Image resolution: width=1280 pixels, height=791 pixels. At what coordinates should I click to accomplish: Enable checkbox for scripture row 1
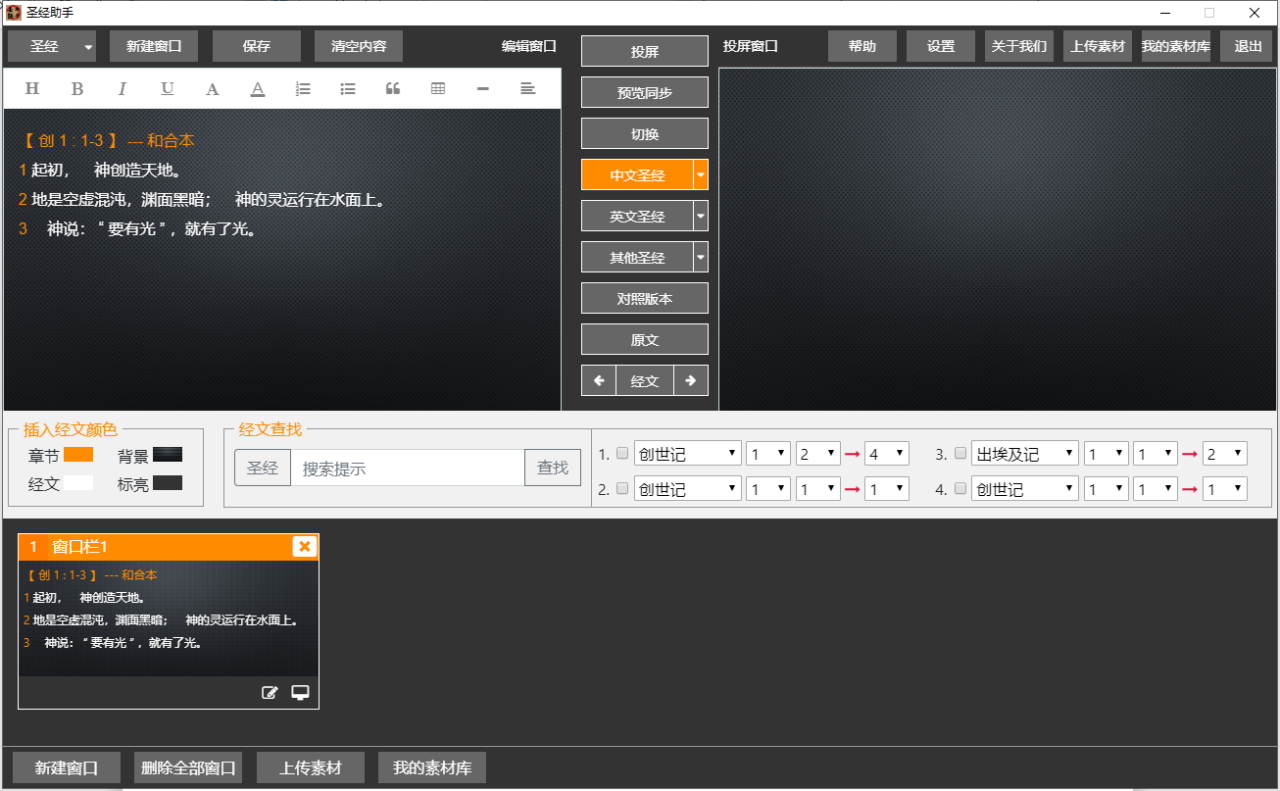point(622,454)
